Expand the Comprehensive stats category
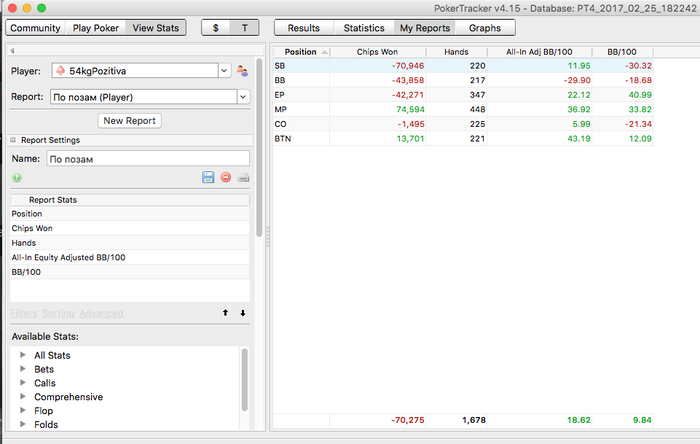Viewport: 700px width, 444px height. [23, 396]
